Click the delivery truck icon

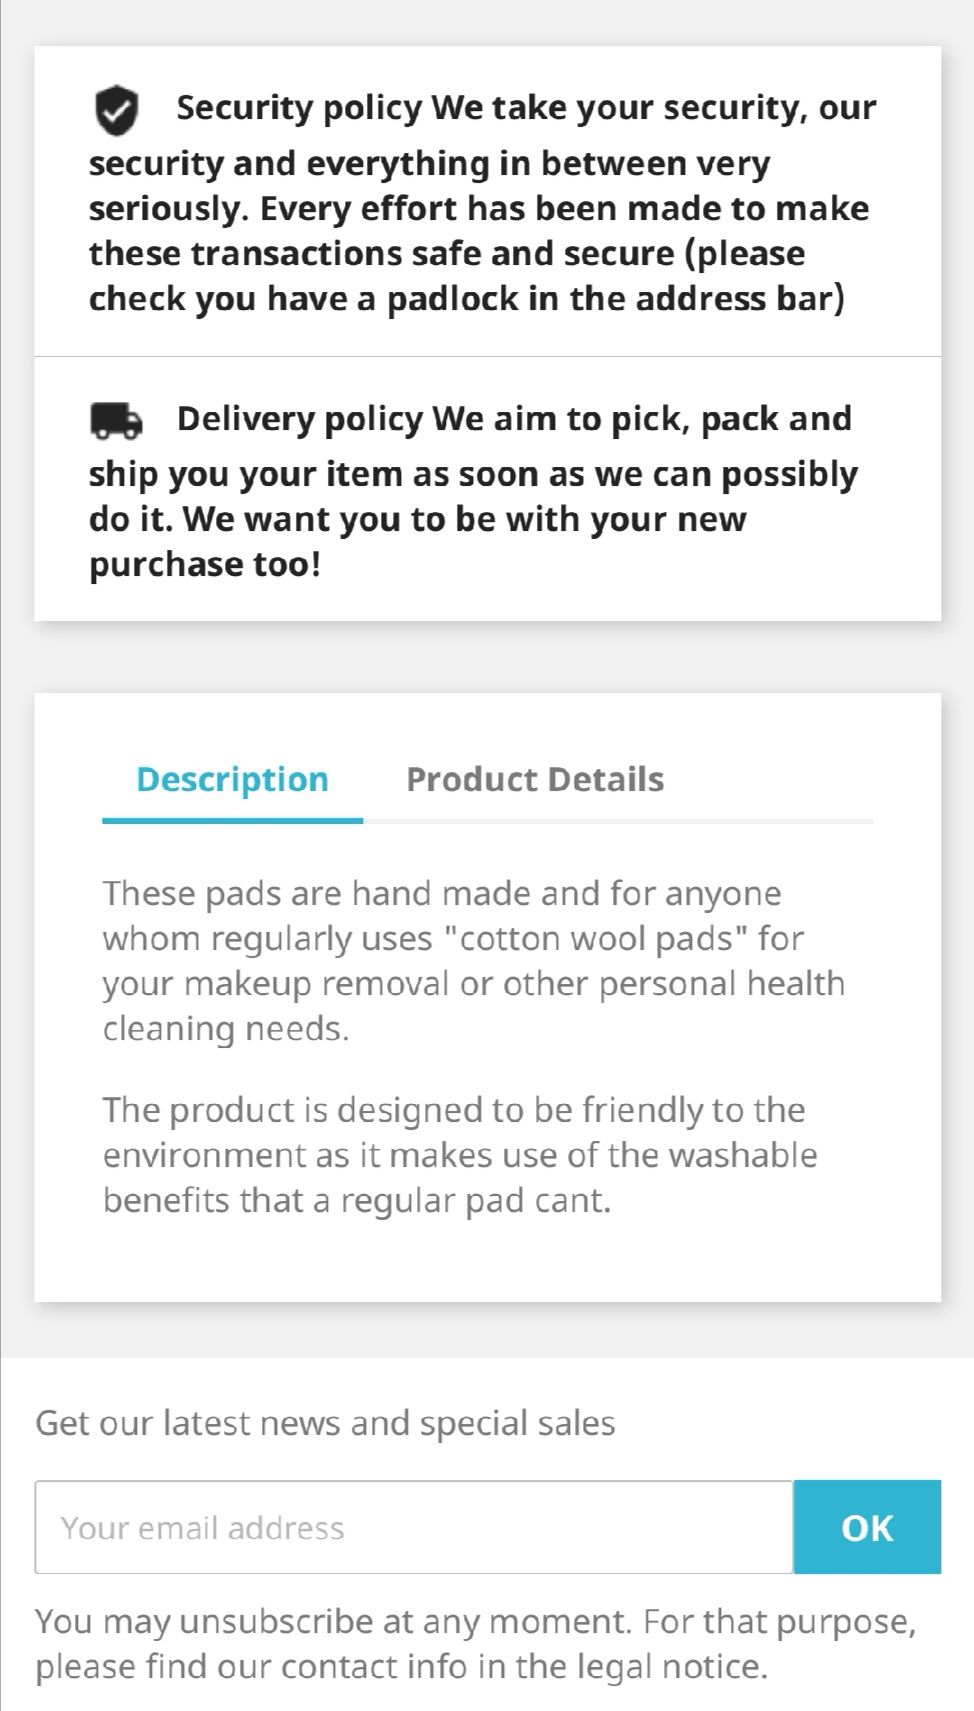tap(116, 421)
